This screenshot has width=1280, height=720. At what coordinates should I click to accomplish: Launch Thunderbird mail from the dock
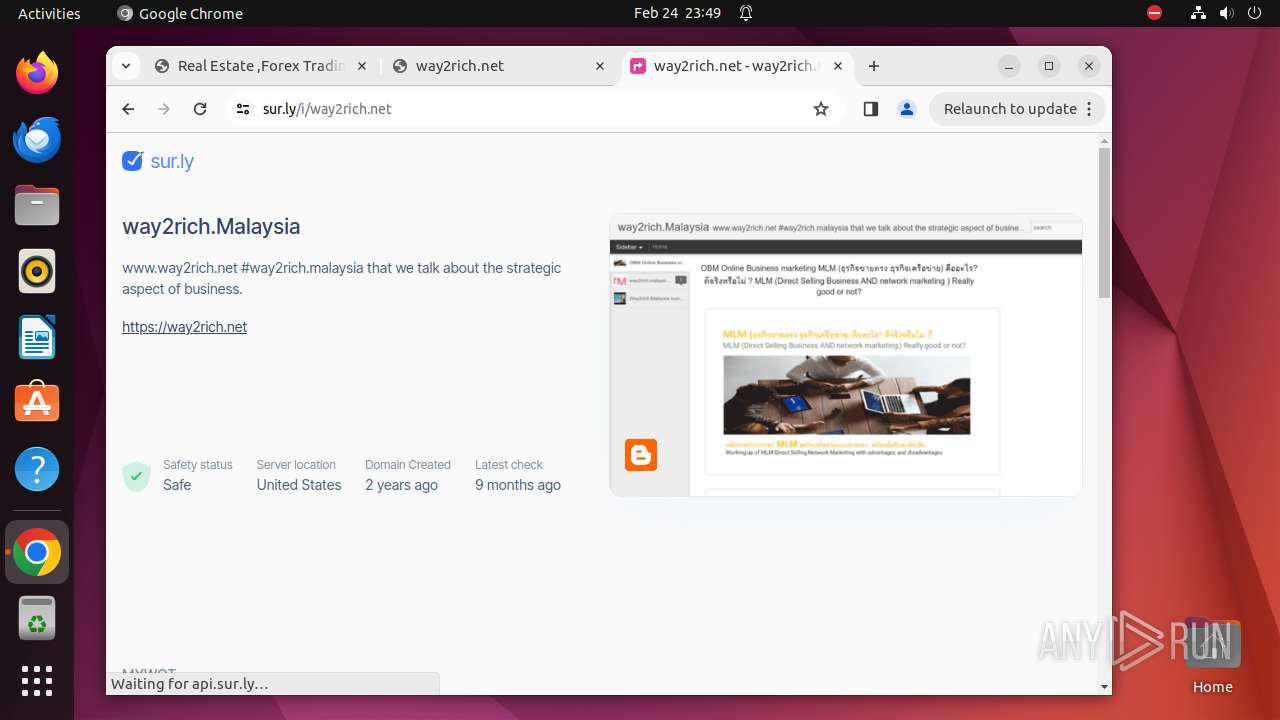[37, 139]
